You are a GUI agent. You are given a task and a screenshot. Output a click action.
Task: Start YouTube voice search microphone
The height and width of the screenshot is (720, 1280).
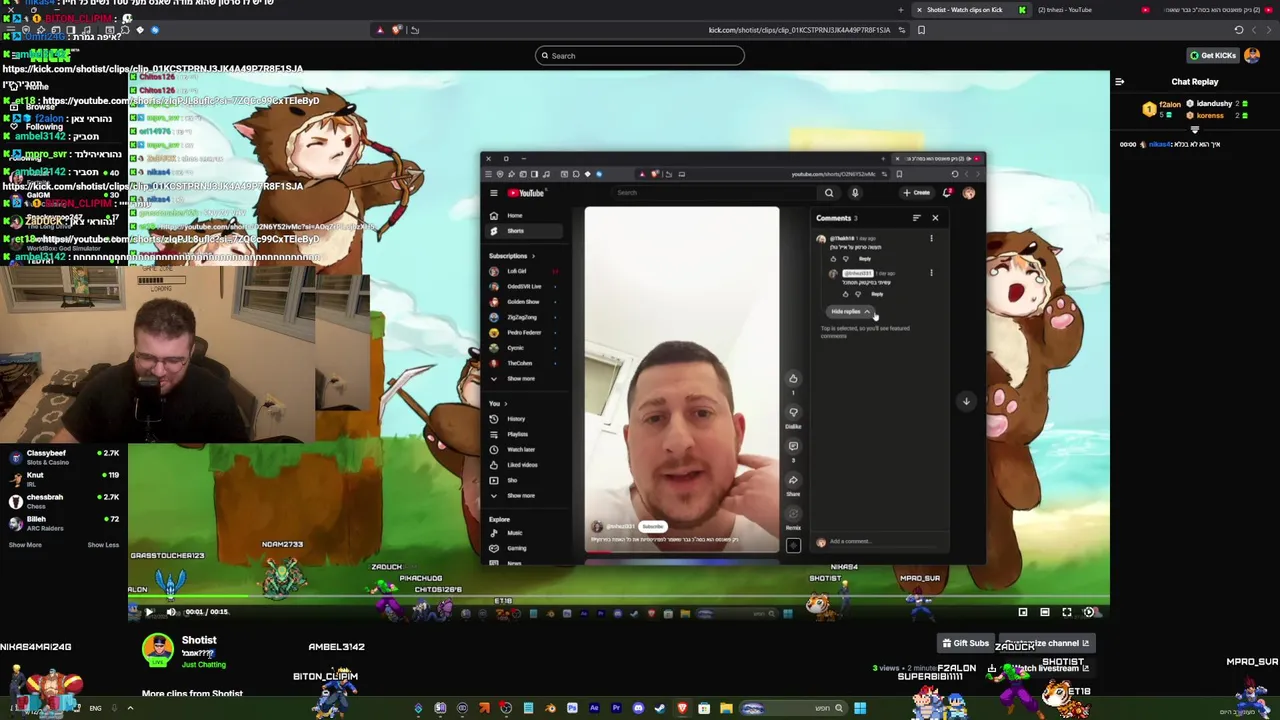point(855,193)
